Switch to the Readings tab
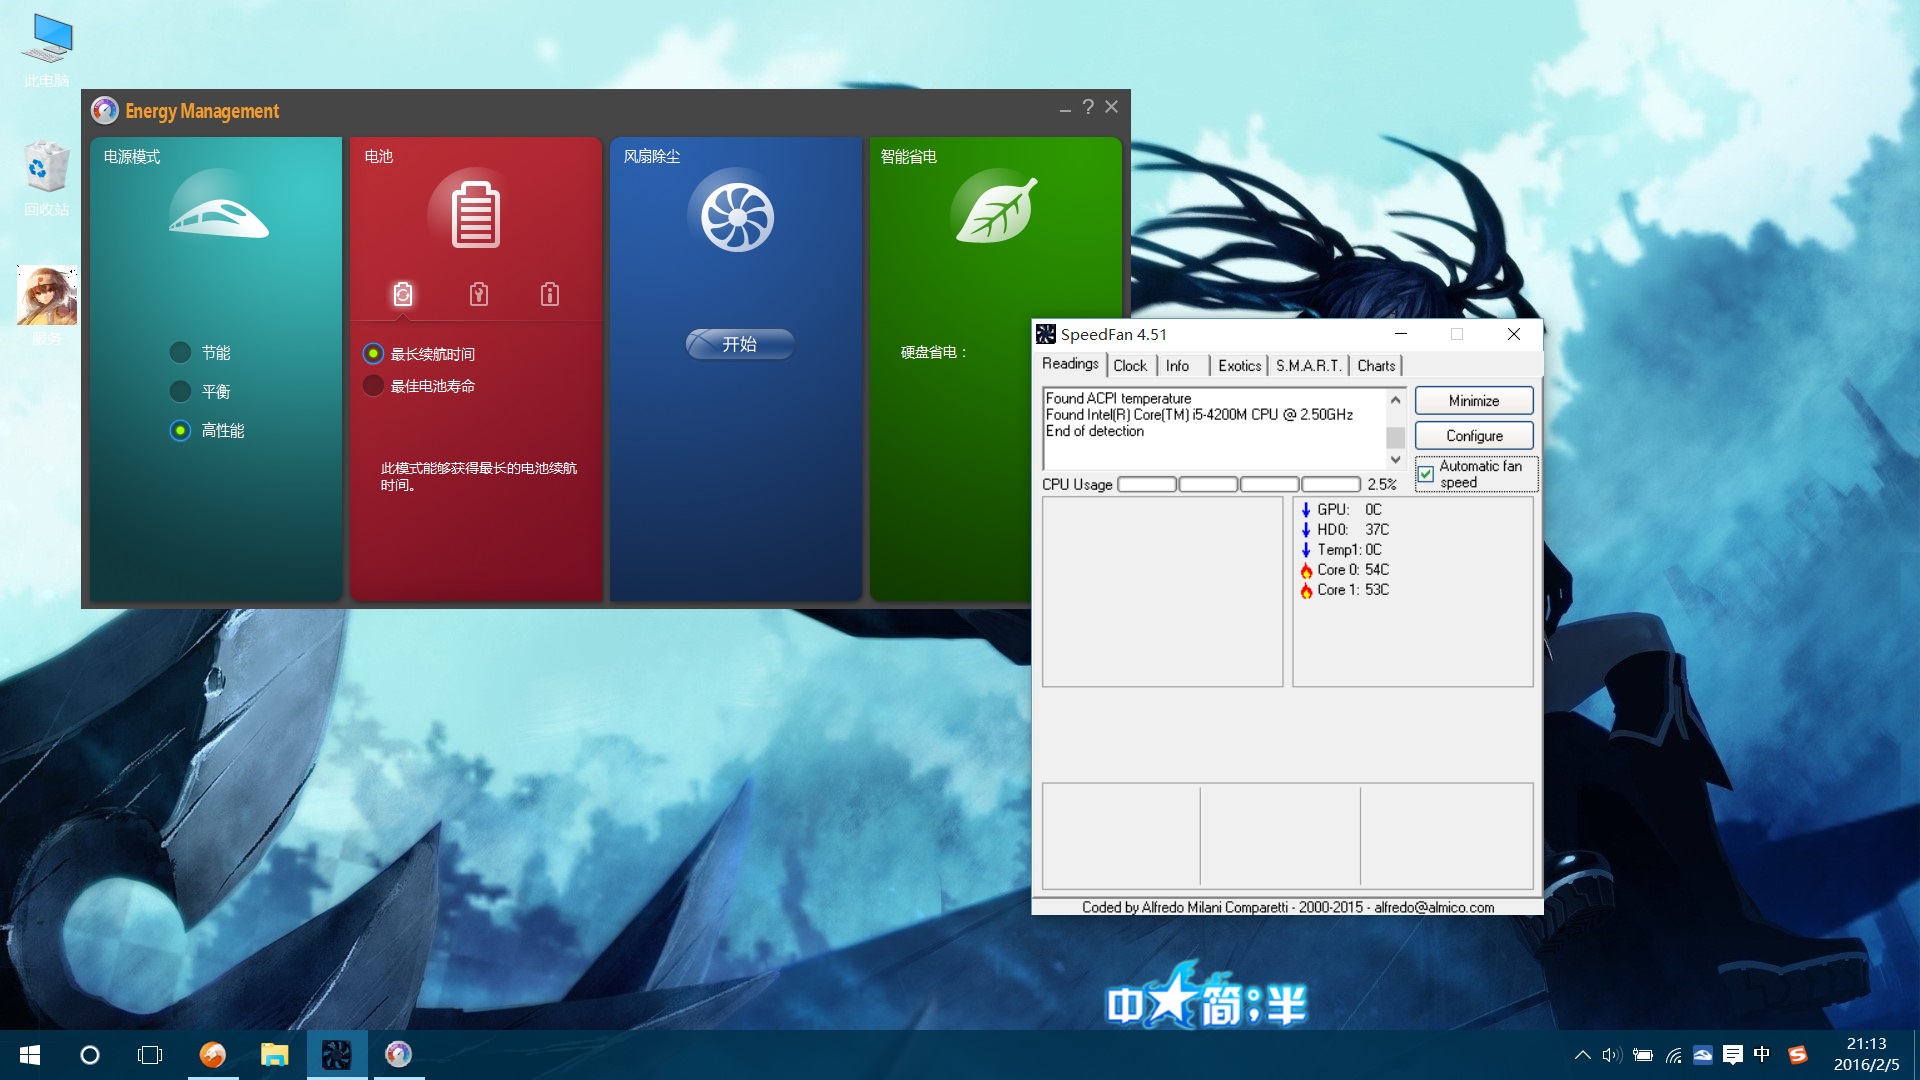Viewport: 1920px width, 1080px height. pos(1070,364)
